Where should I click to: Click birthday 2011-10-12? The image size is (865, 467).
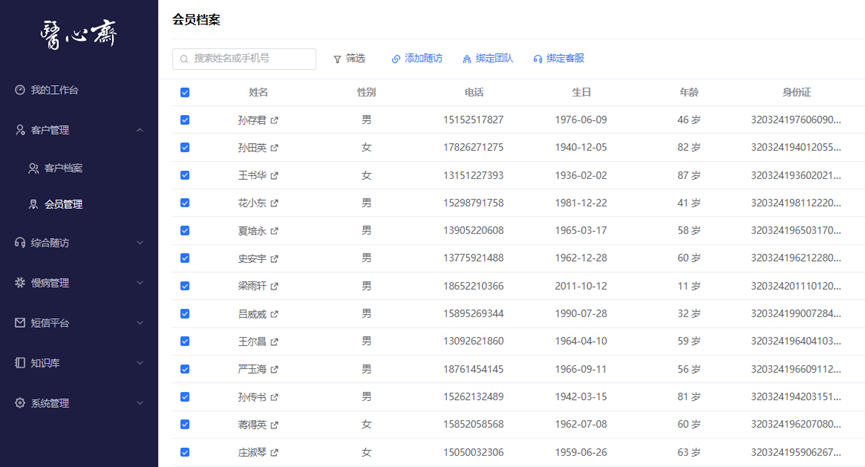point(581,286)
